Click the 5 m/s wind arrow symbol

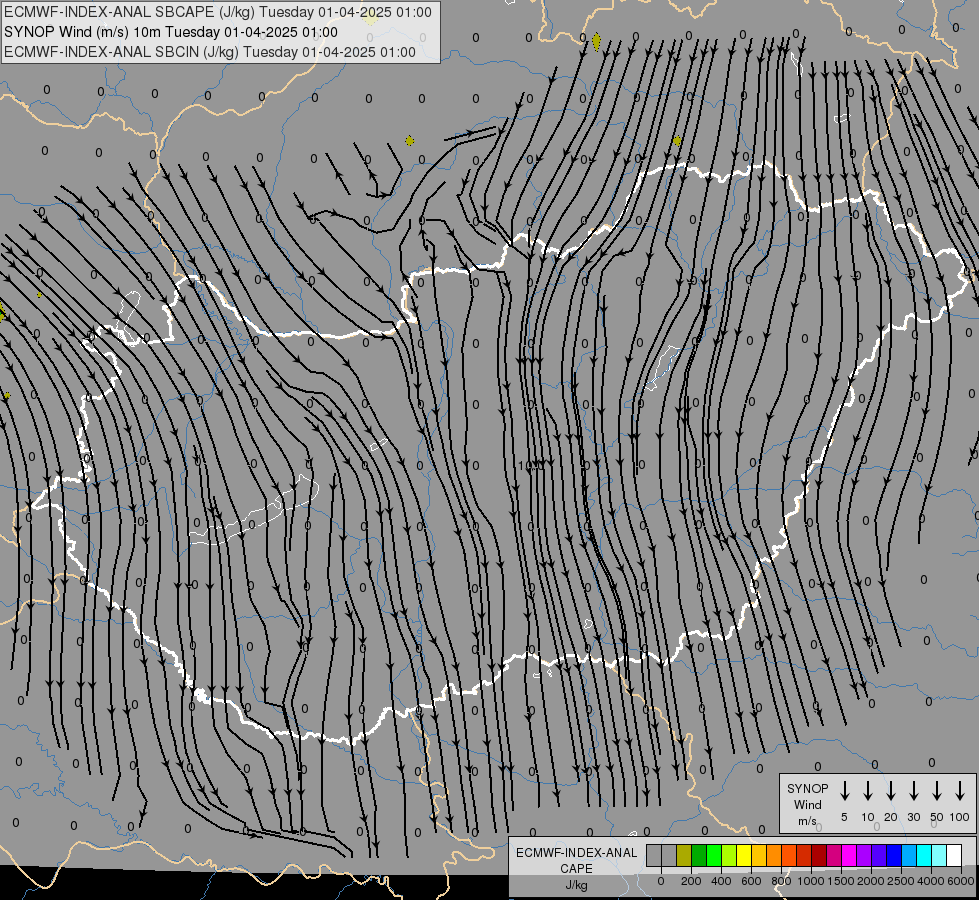(x=845, y=791)
